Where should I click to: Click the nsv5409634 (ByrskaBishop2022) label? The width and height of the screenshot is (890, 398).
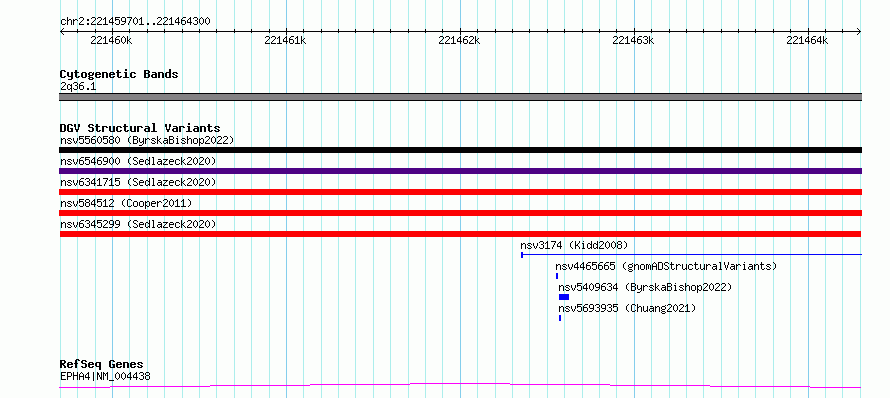[645, 287]
